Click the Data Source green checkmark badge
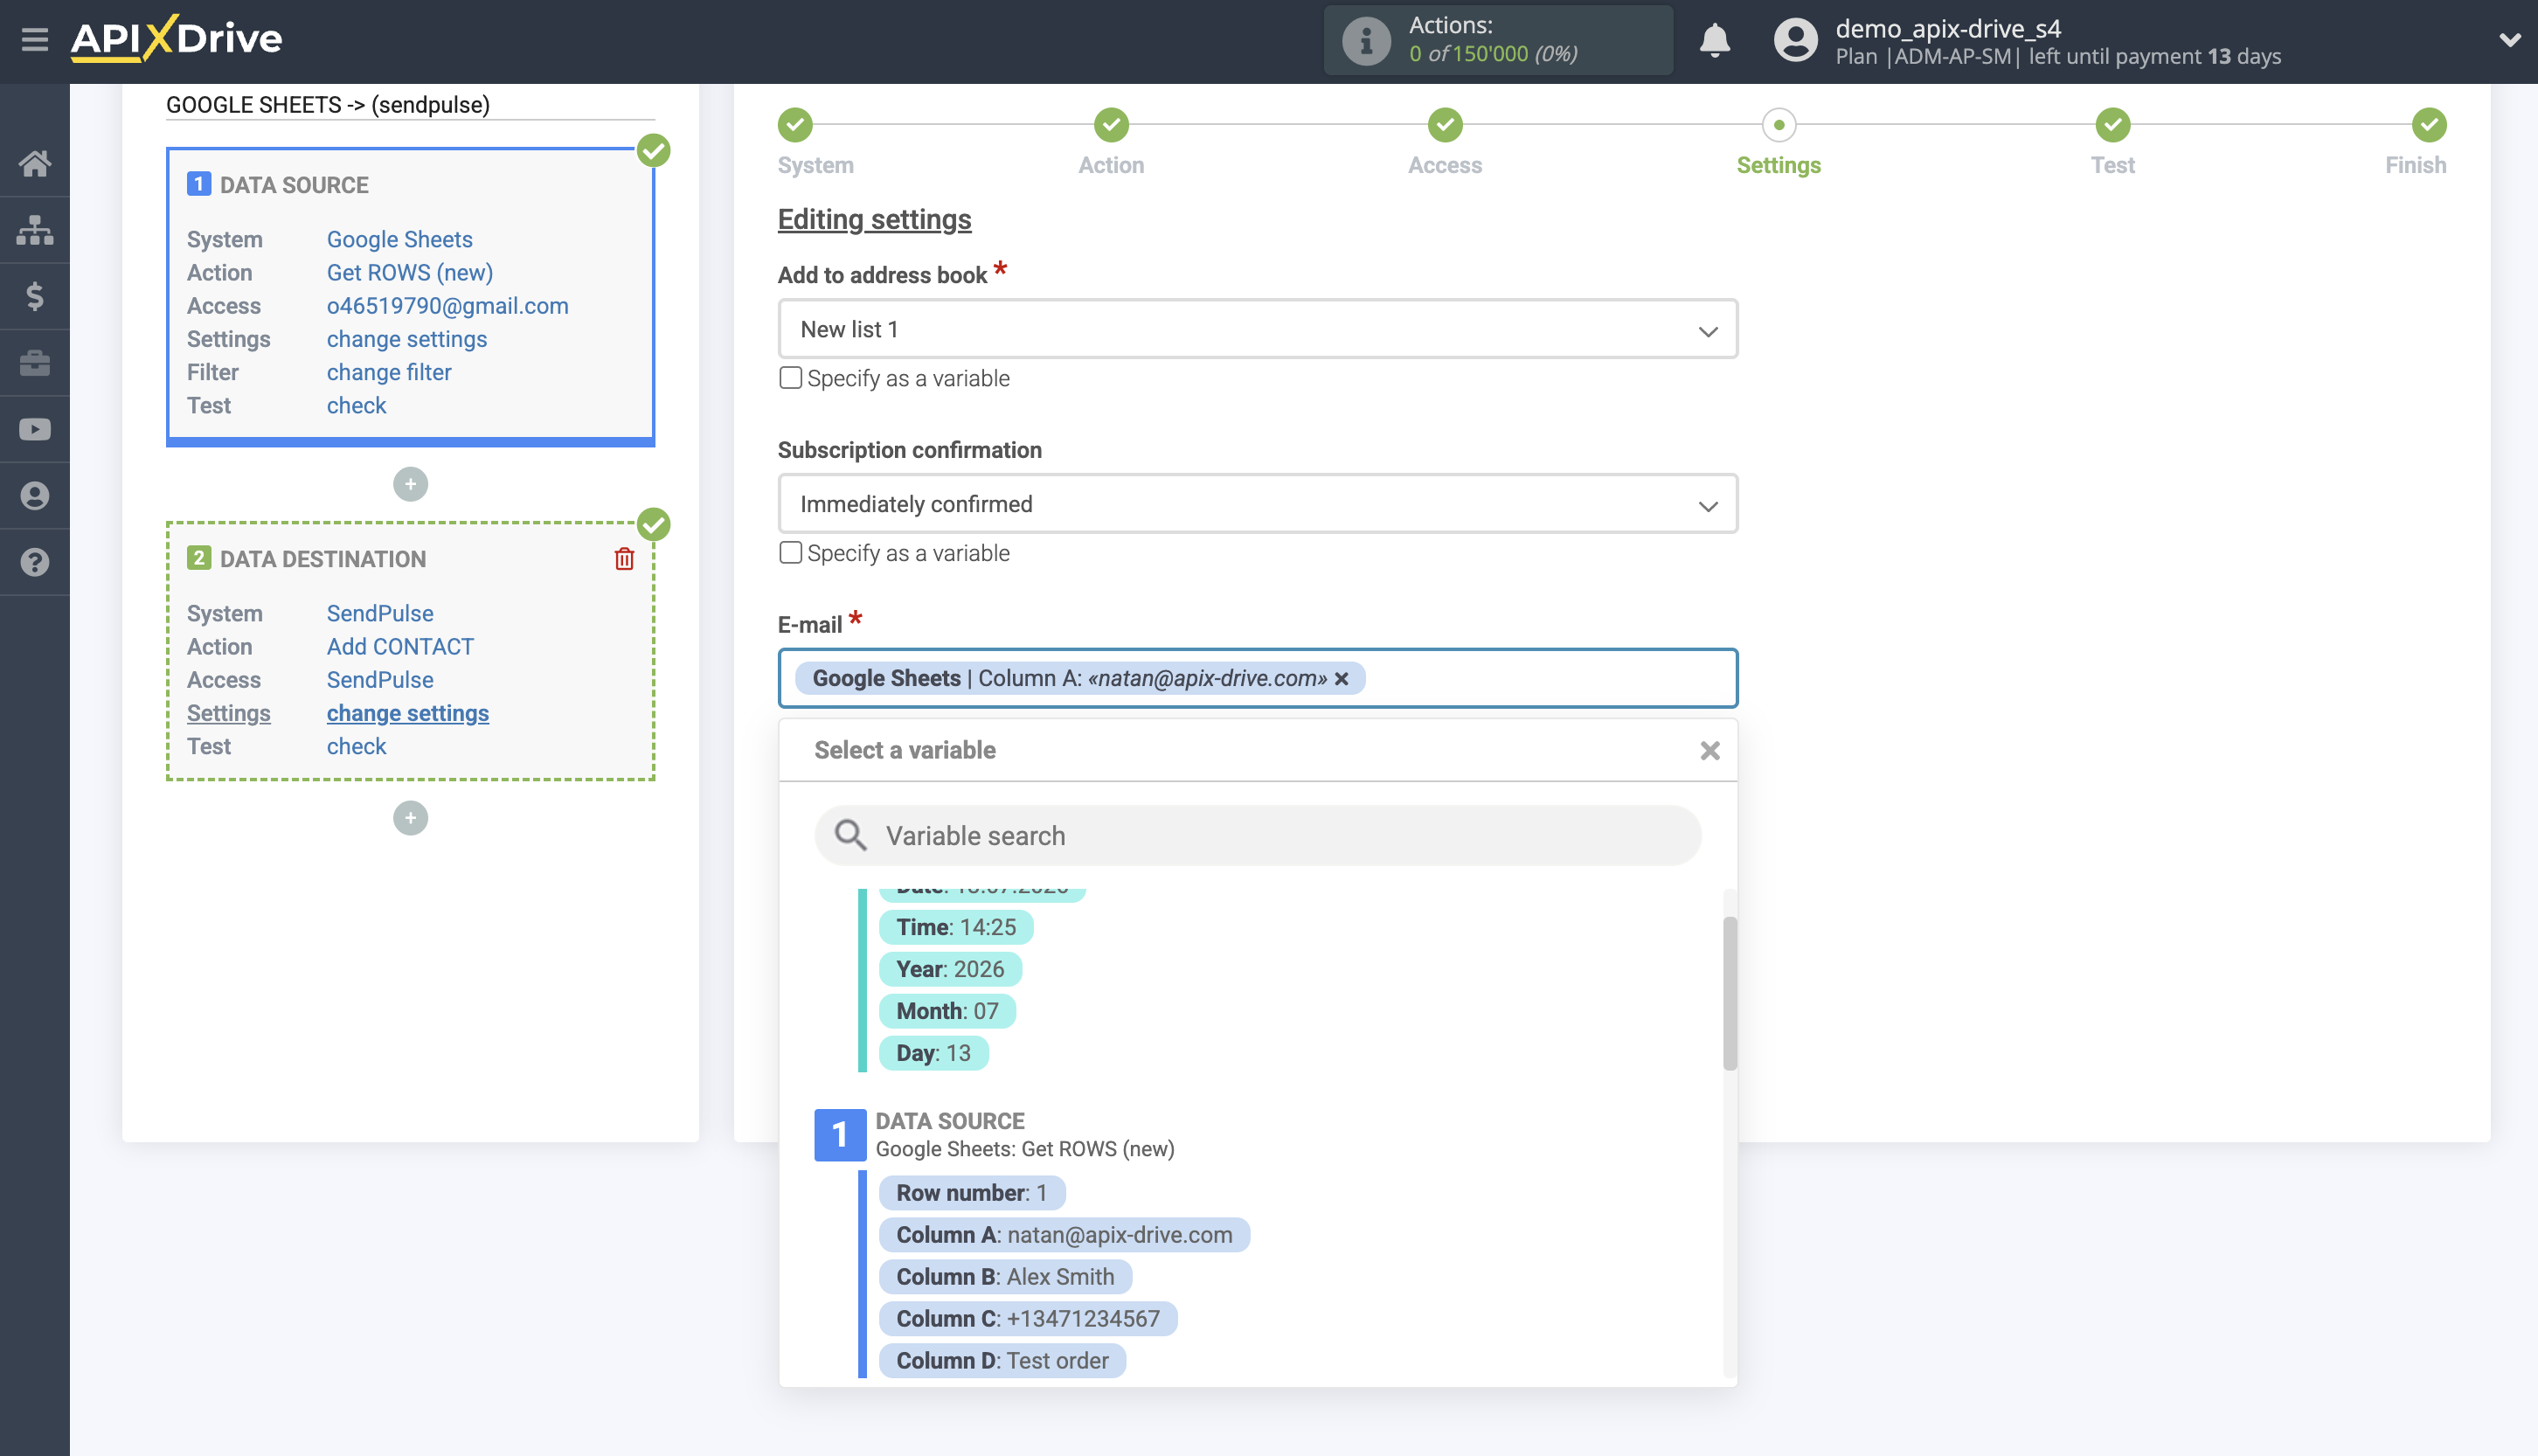This screenshot has width=2538, height=1456. click(x=653, y=150)
